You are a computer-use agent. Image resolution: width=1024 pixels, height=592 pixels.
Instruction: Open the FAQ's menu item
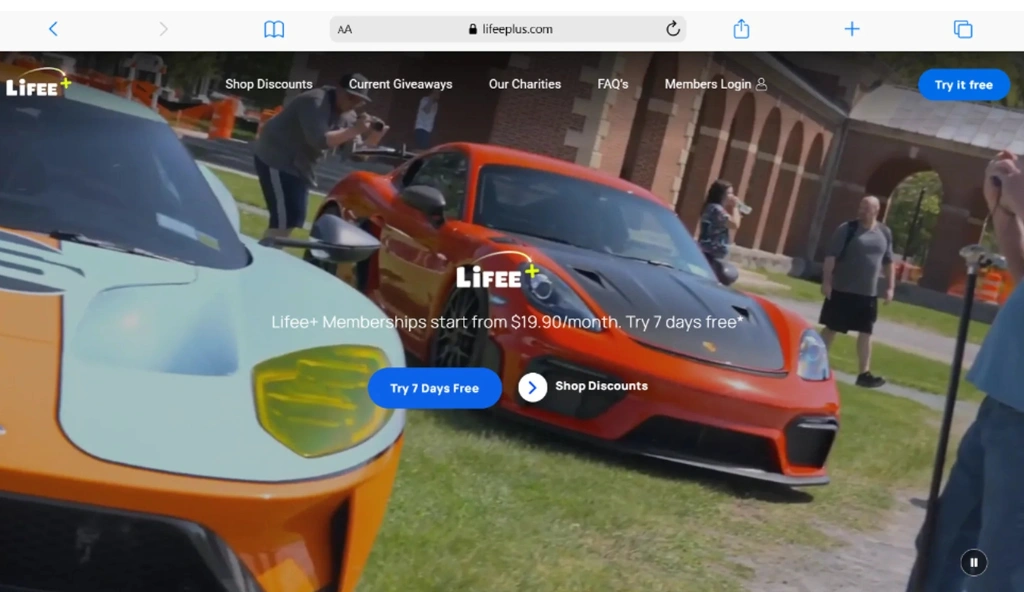[613, 84]
